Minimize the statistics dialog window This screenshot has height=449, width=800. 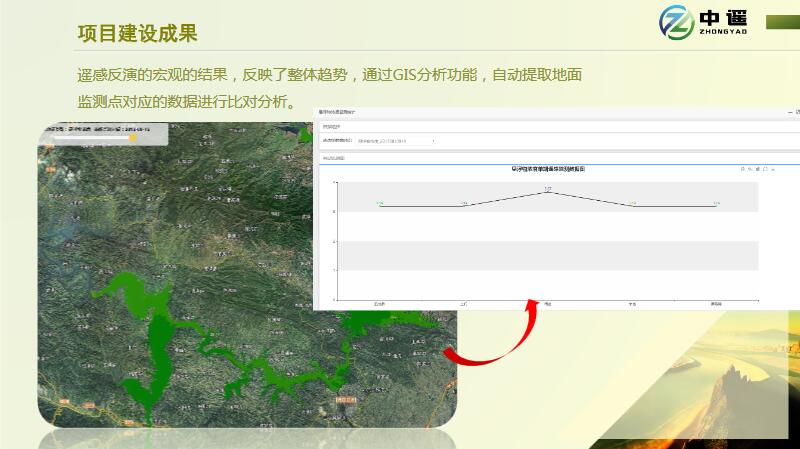coord(788,112)
